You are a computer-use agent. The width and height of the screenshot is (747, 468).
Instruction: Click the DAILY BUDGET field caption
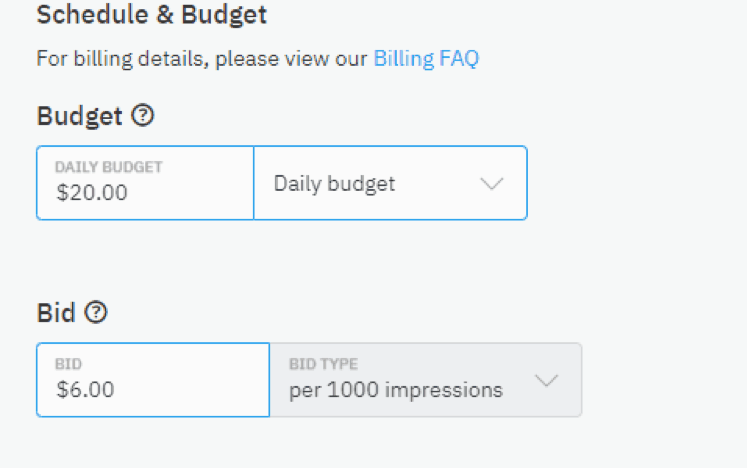pos(109,167)
